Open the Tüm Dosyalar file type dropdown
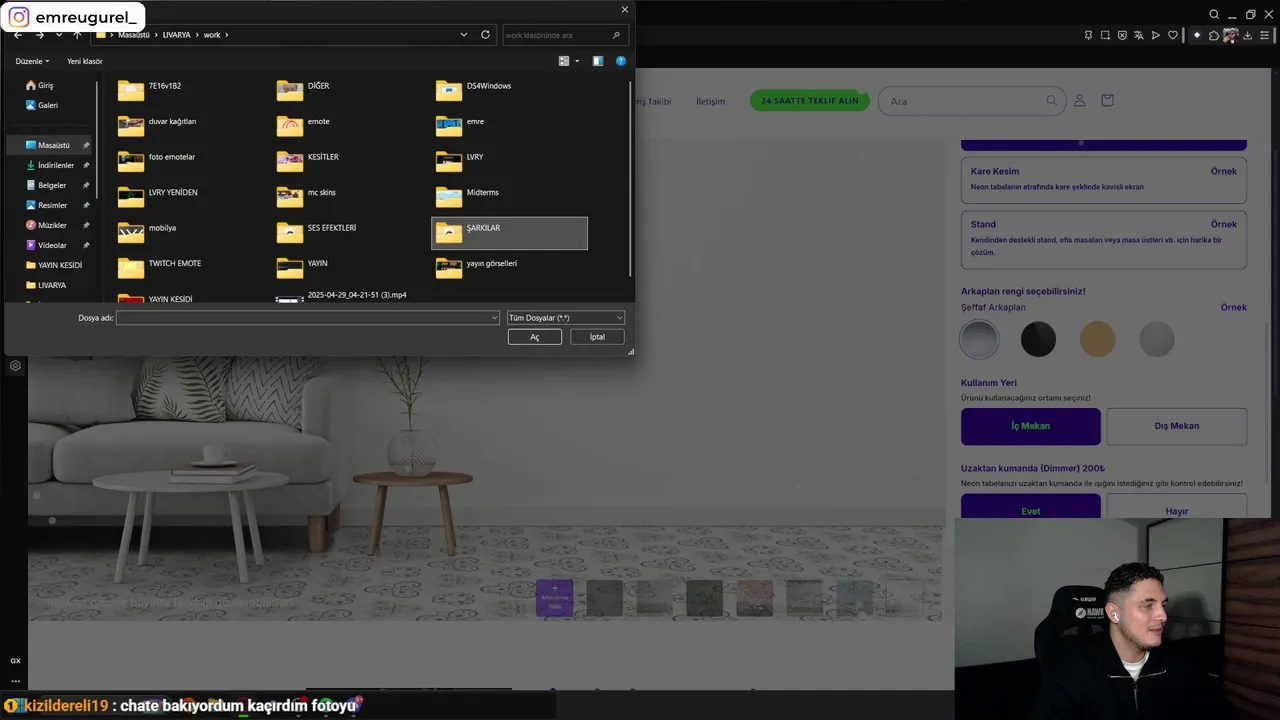Image resolution: width=1280 pixels, height=720 pixels. click(x=565, y=318)
